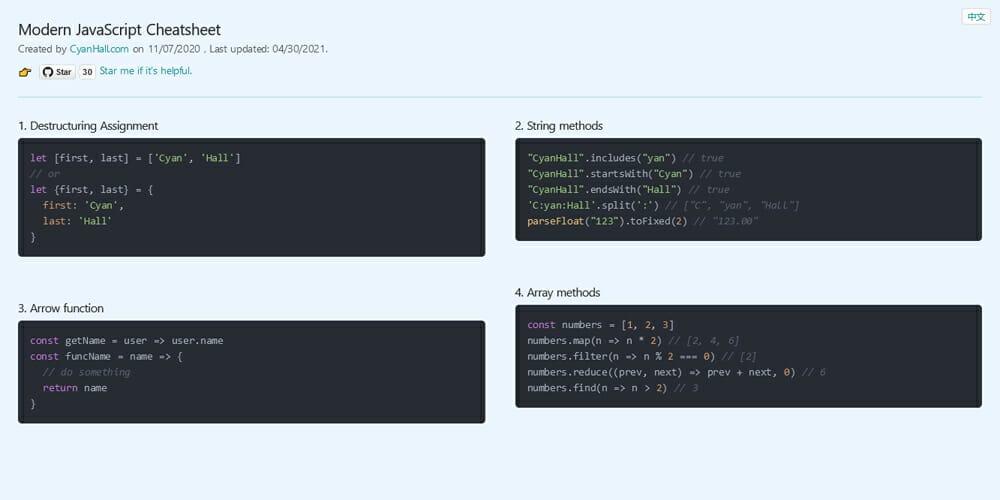Click the line let [first, last] = ['Cyan', 'Hall']
Image resolution: width=1000 pixels, height=500 pixels.
(x=135, y=158)
